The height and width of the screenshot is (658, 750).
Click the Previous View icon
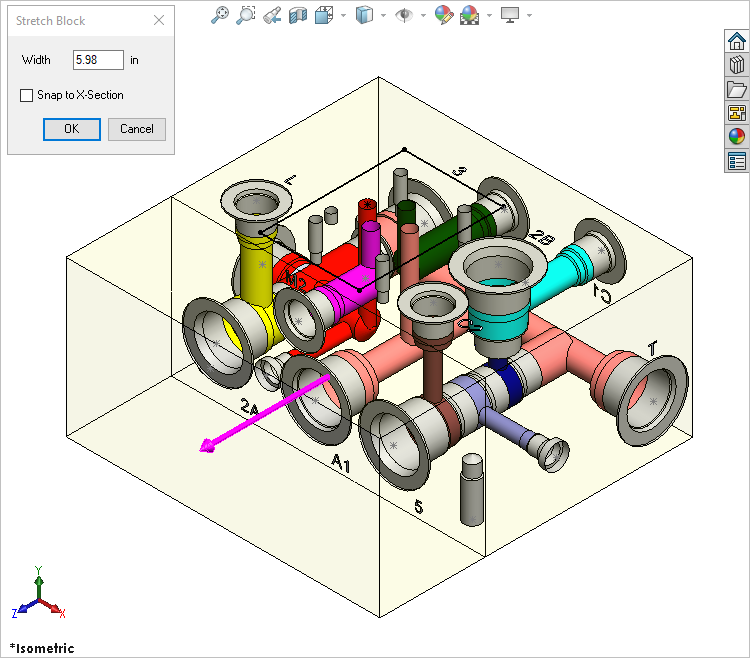point(271,15)
